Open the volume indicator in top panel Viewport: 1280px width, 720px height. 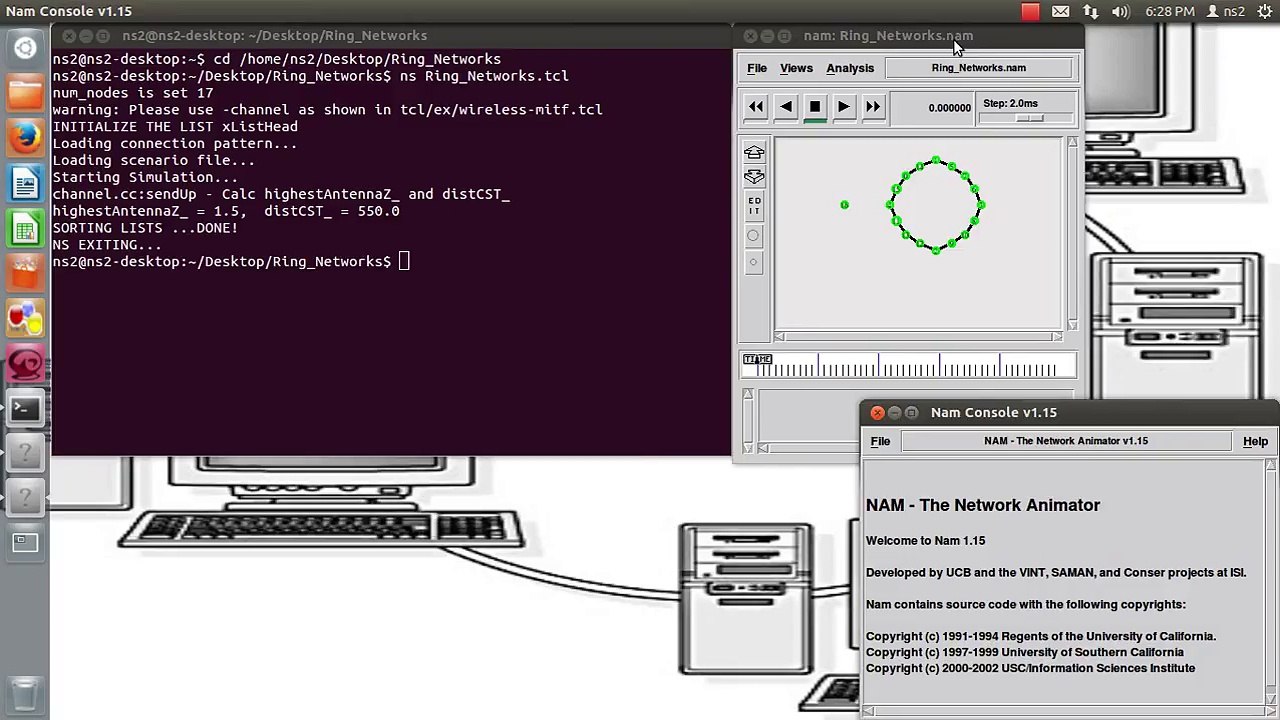(1121, 12)
